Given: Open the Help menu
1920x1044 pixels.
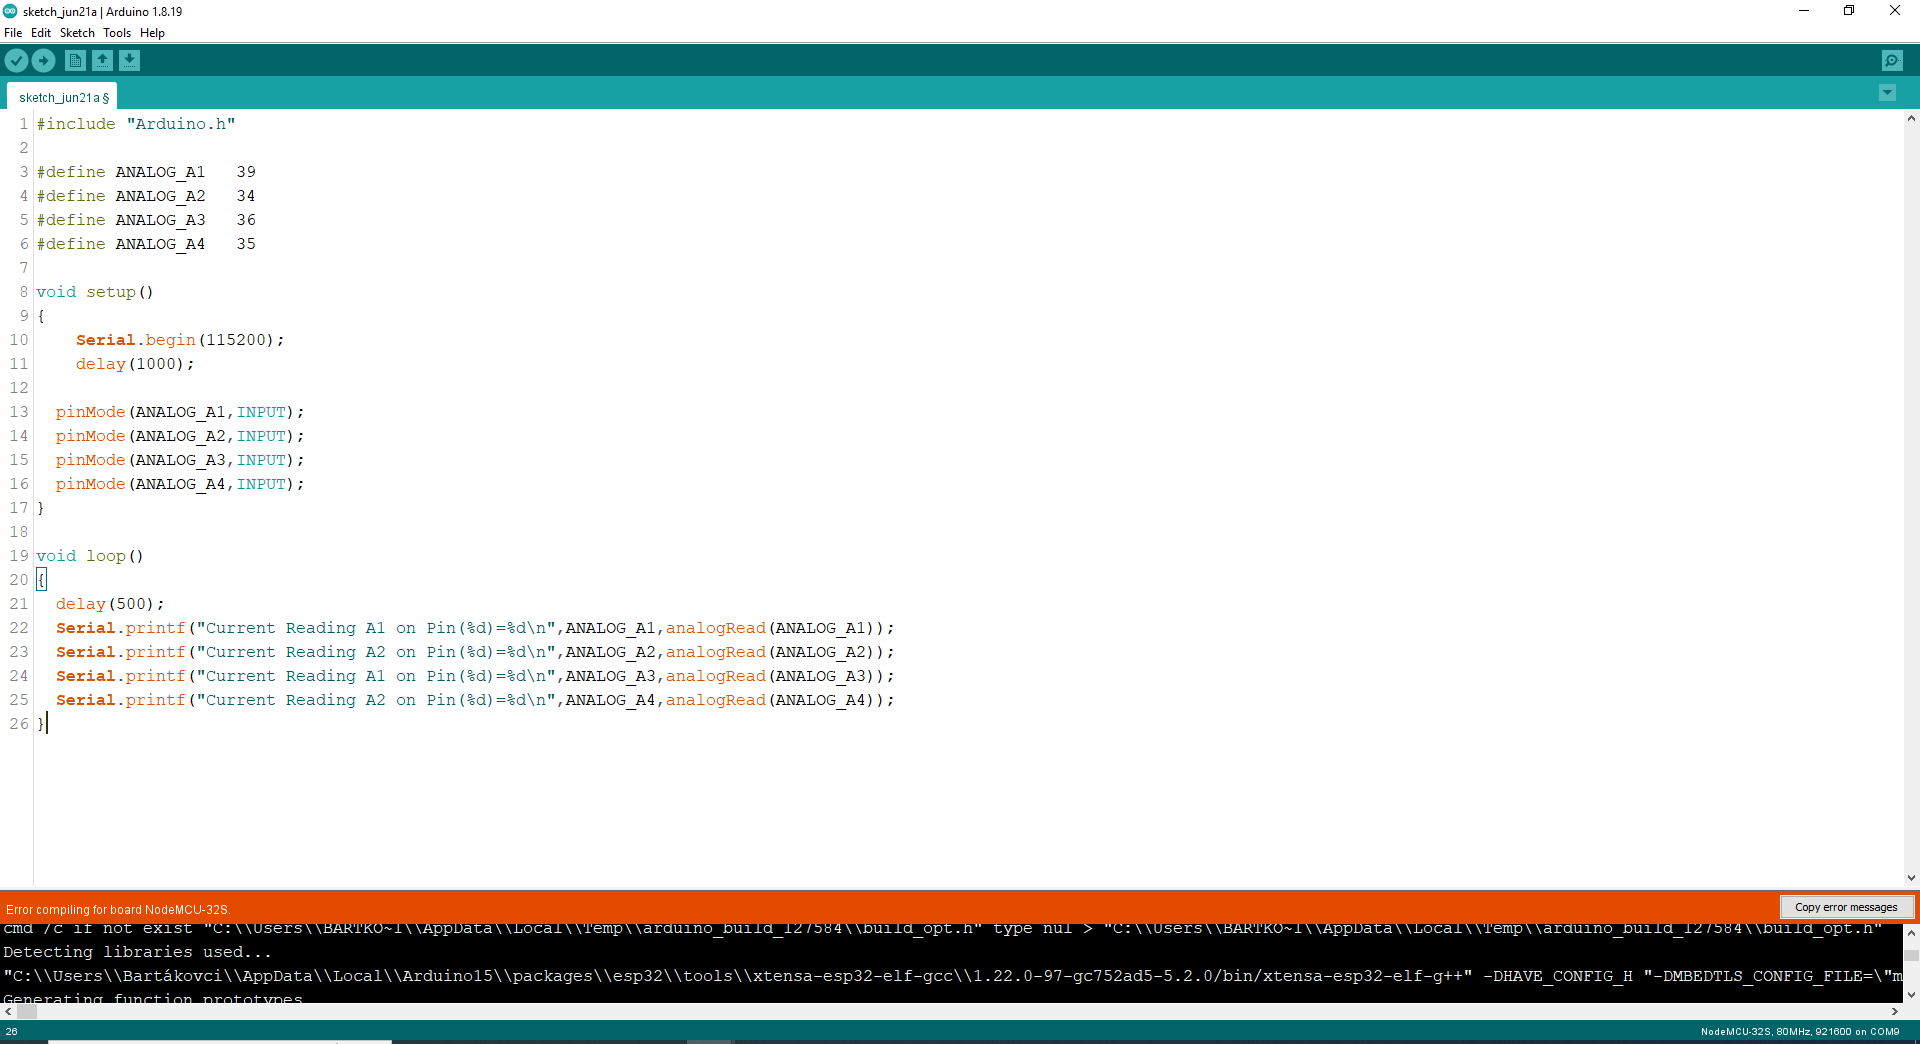Looking at the screenshot, I should pos(152,33).
